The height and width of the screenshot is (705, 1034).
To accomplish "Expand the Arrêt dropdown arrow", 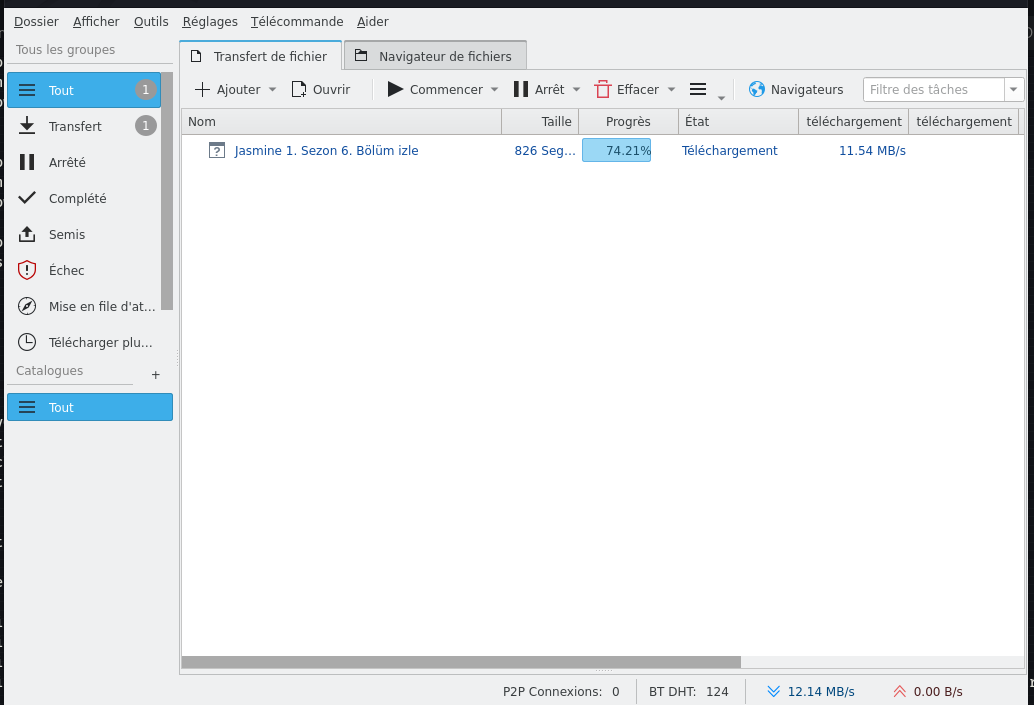I will point(576,90).
